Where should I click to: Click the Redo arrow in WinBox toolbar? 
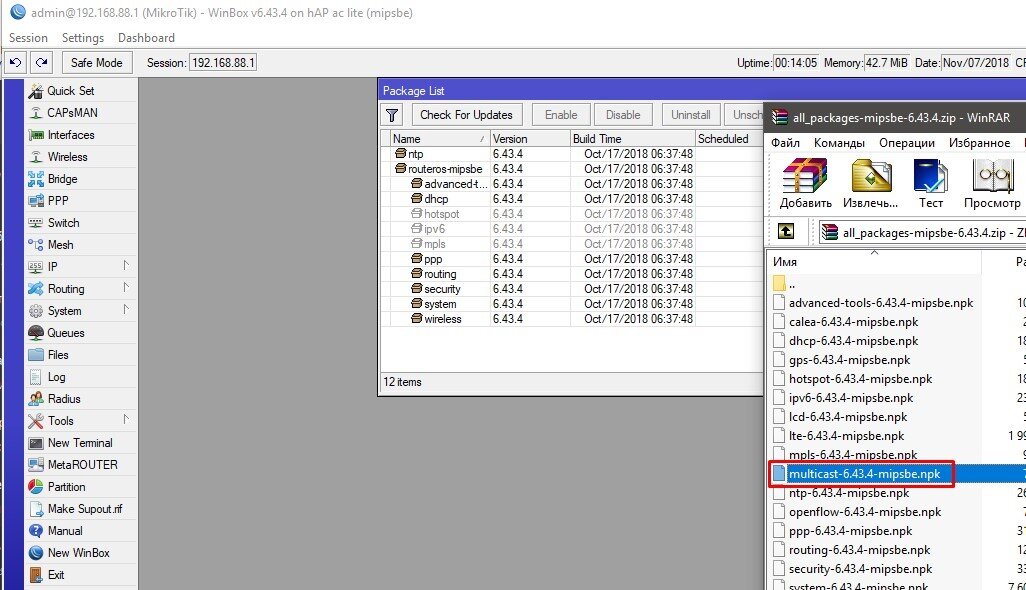41,63
